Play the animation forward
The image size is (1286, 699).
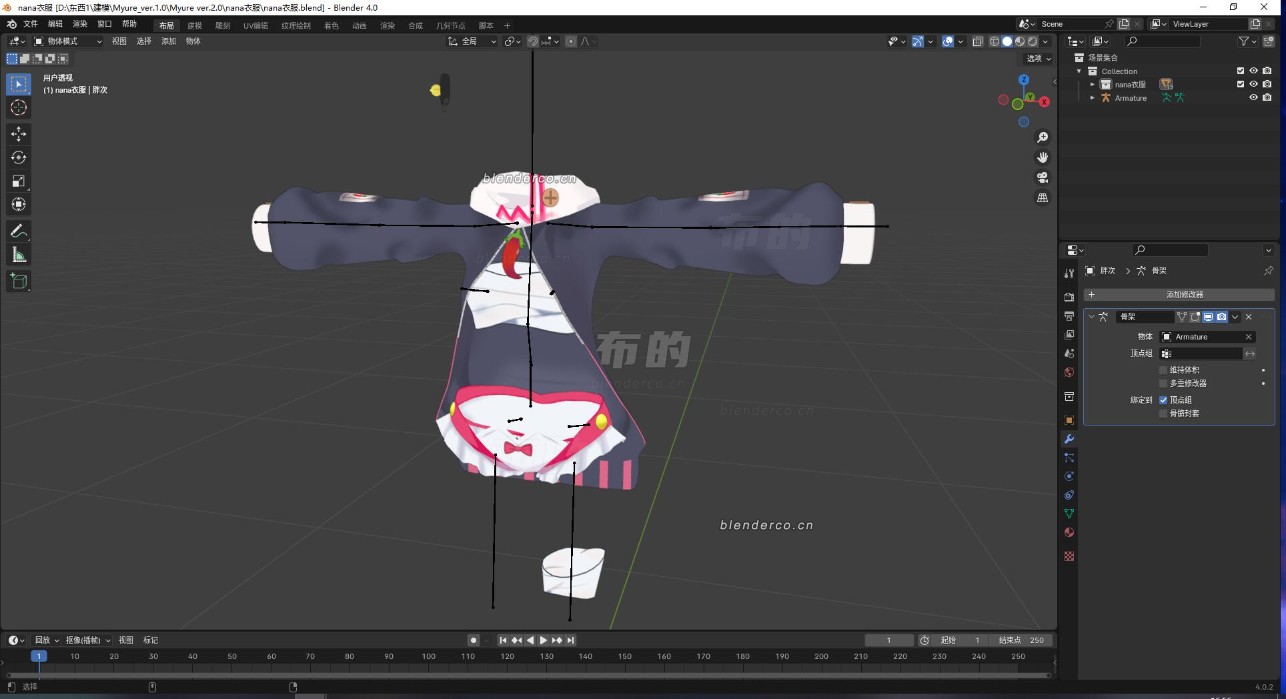pos(543,640)
